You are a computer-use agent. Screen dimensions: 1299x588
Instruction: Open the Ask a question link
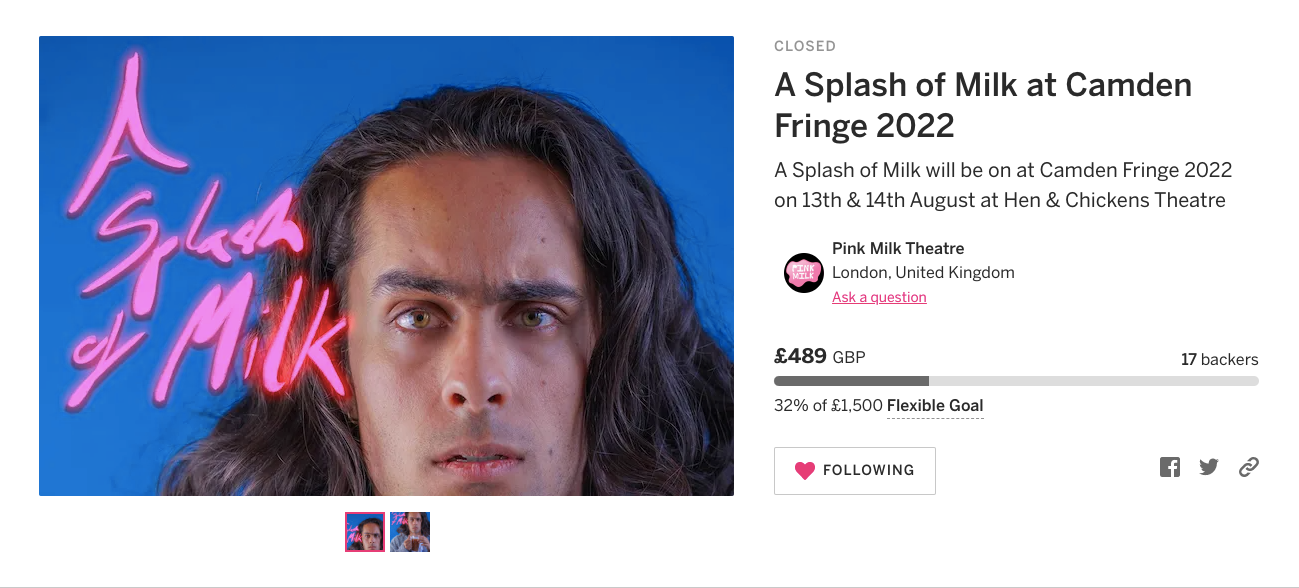tap(879, 297)
